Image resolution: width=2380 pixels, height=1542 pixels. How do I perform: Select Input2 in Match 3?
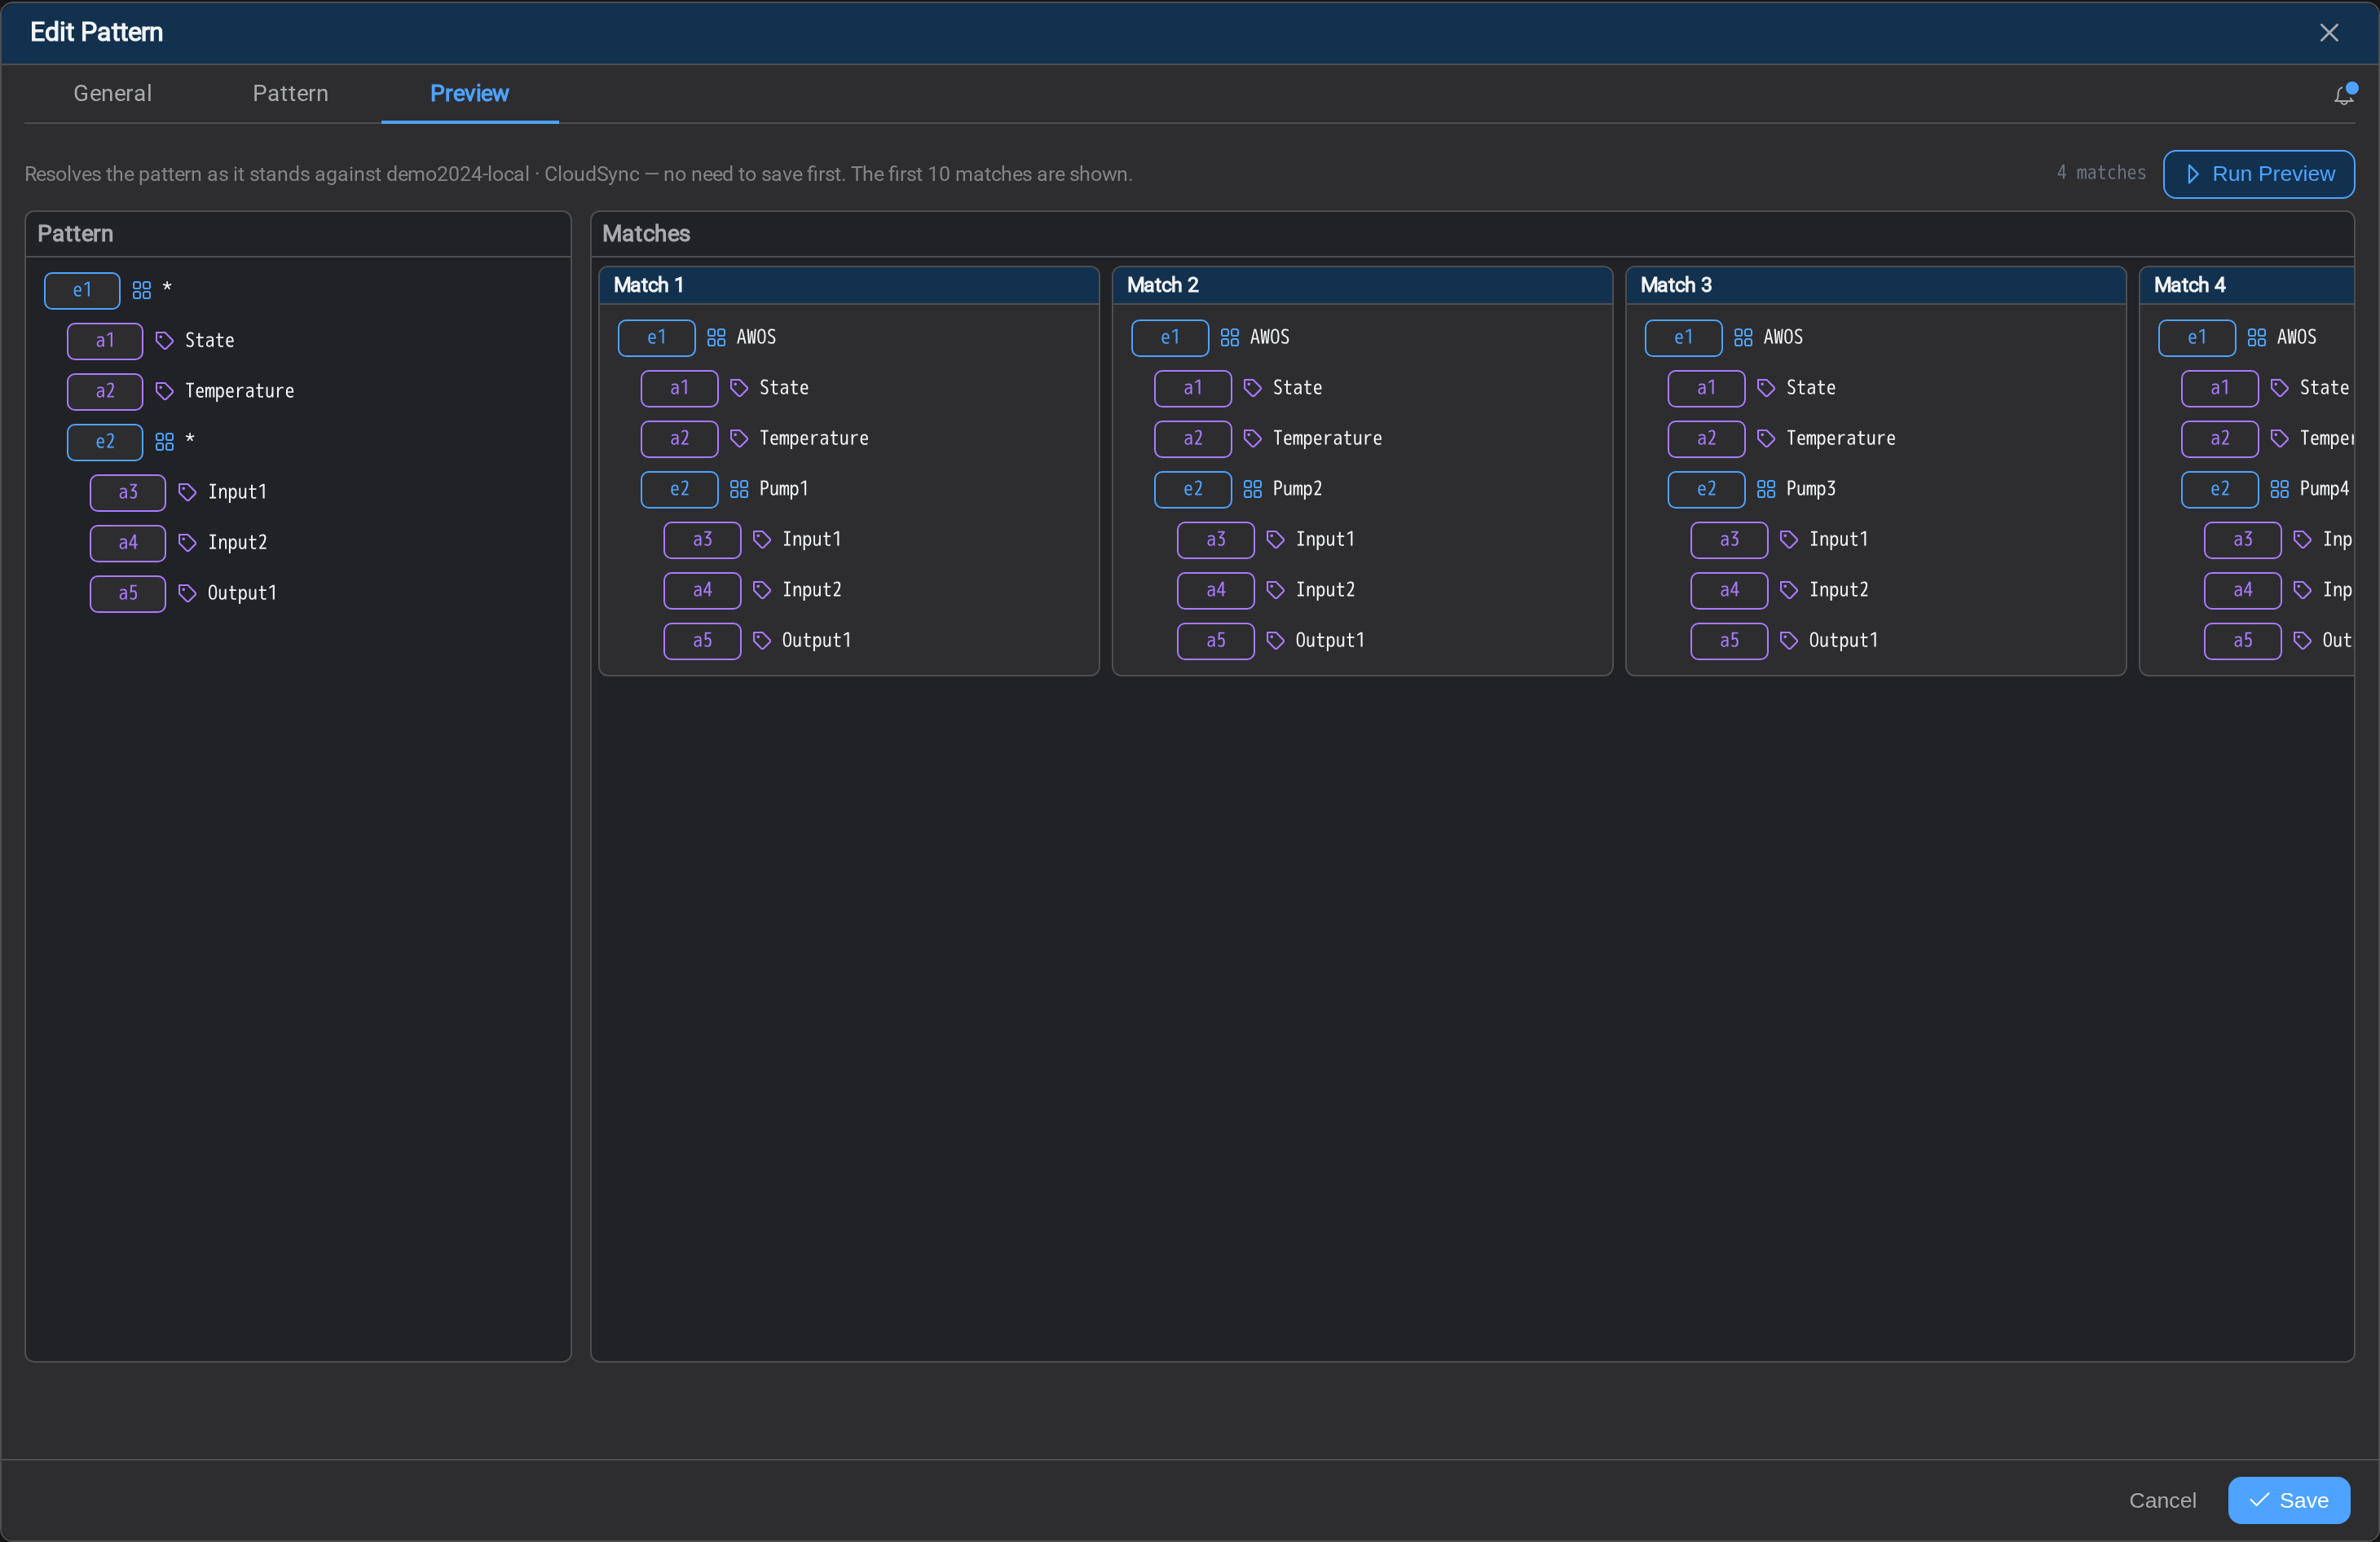(1838, 590)
